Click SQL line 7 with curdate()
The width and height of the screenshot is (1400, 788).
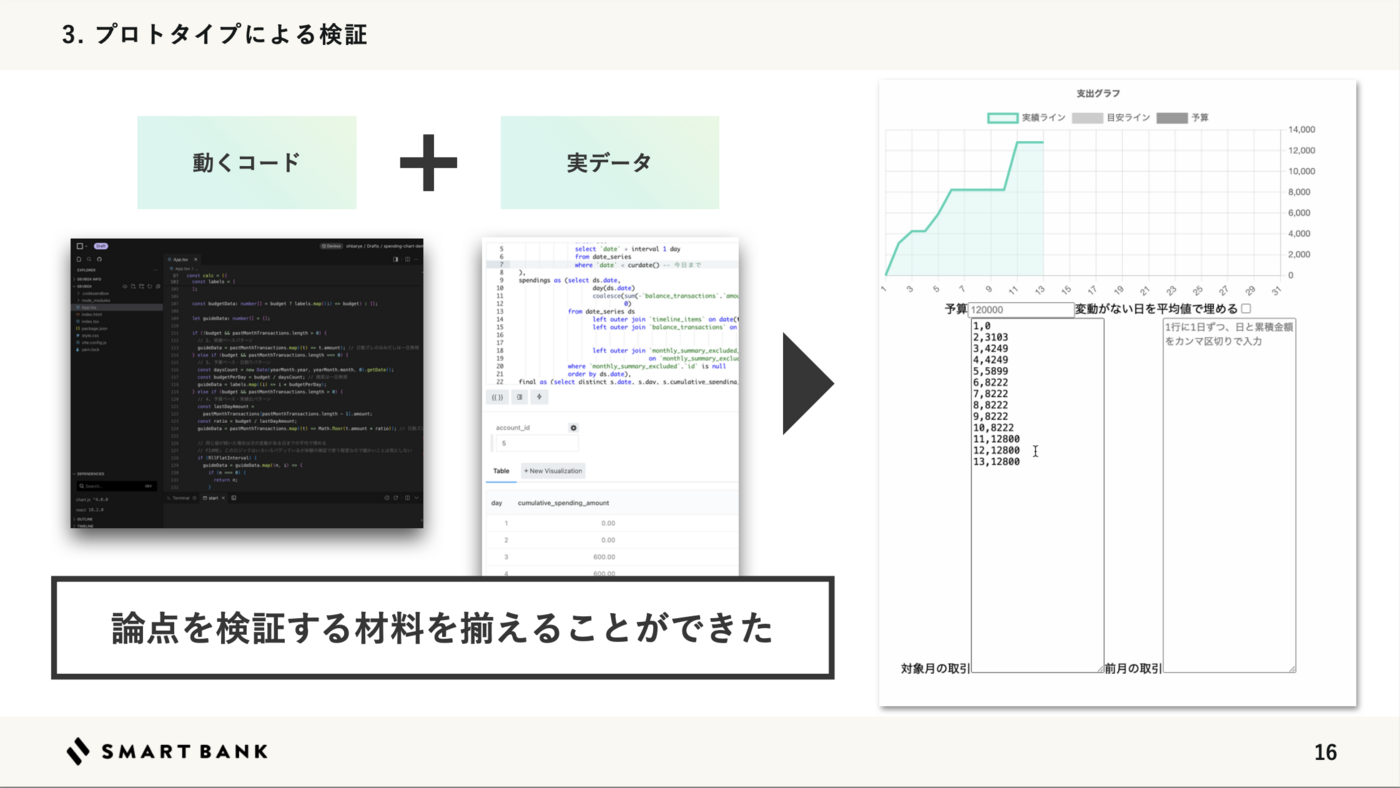tap(612, 264)
